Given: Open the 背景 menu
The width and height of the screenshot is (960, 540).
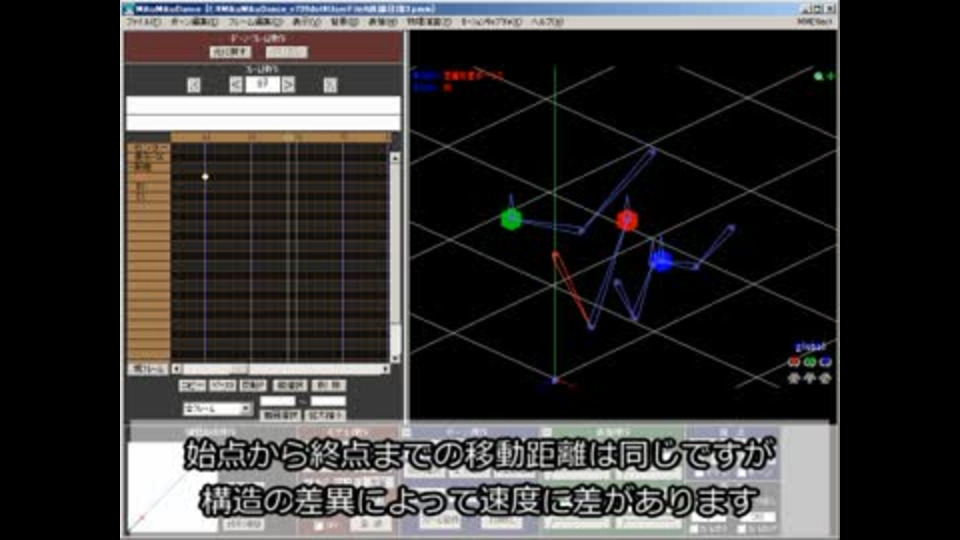Looking at the screenshot, I should [344, 22].
